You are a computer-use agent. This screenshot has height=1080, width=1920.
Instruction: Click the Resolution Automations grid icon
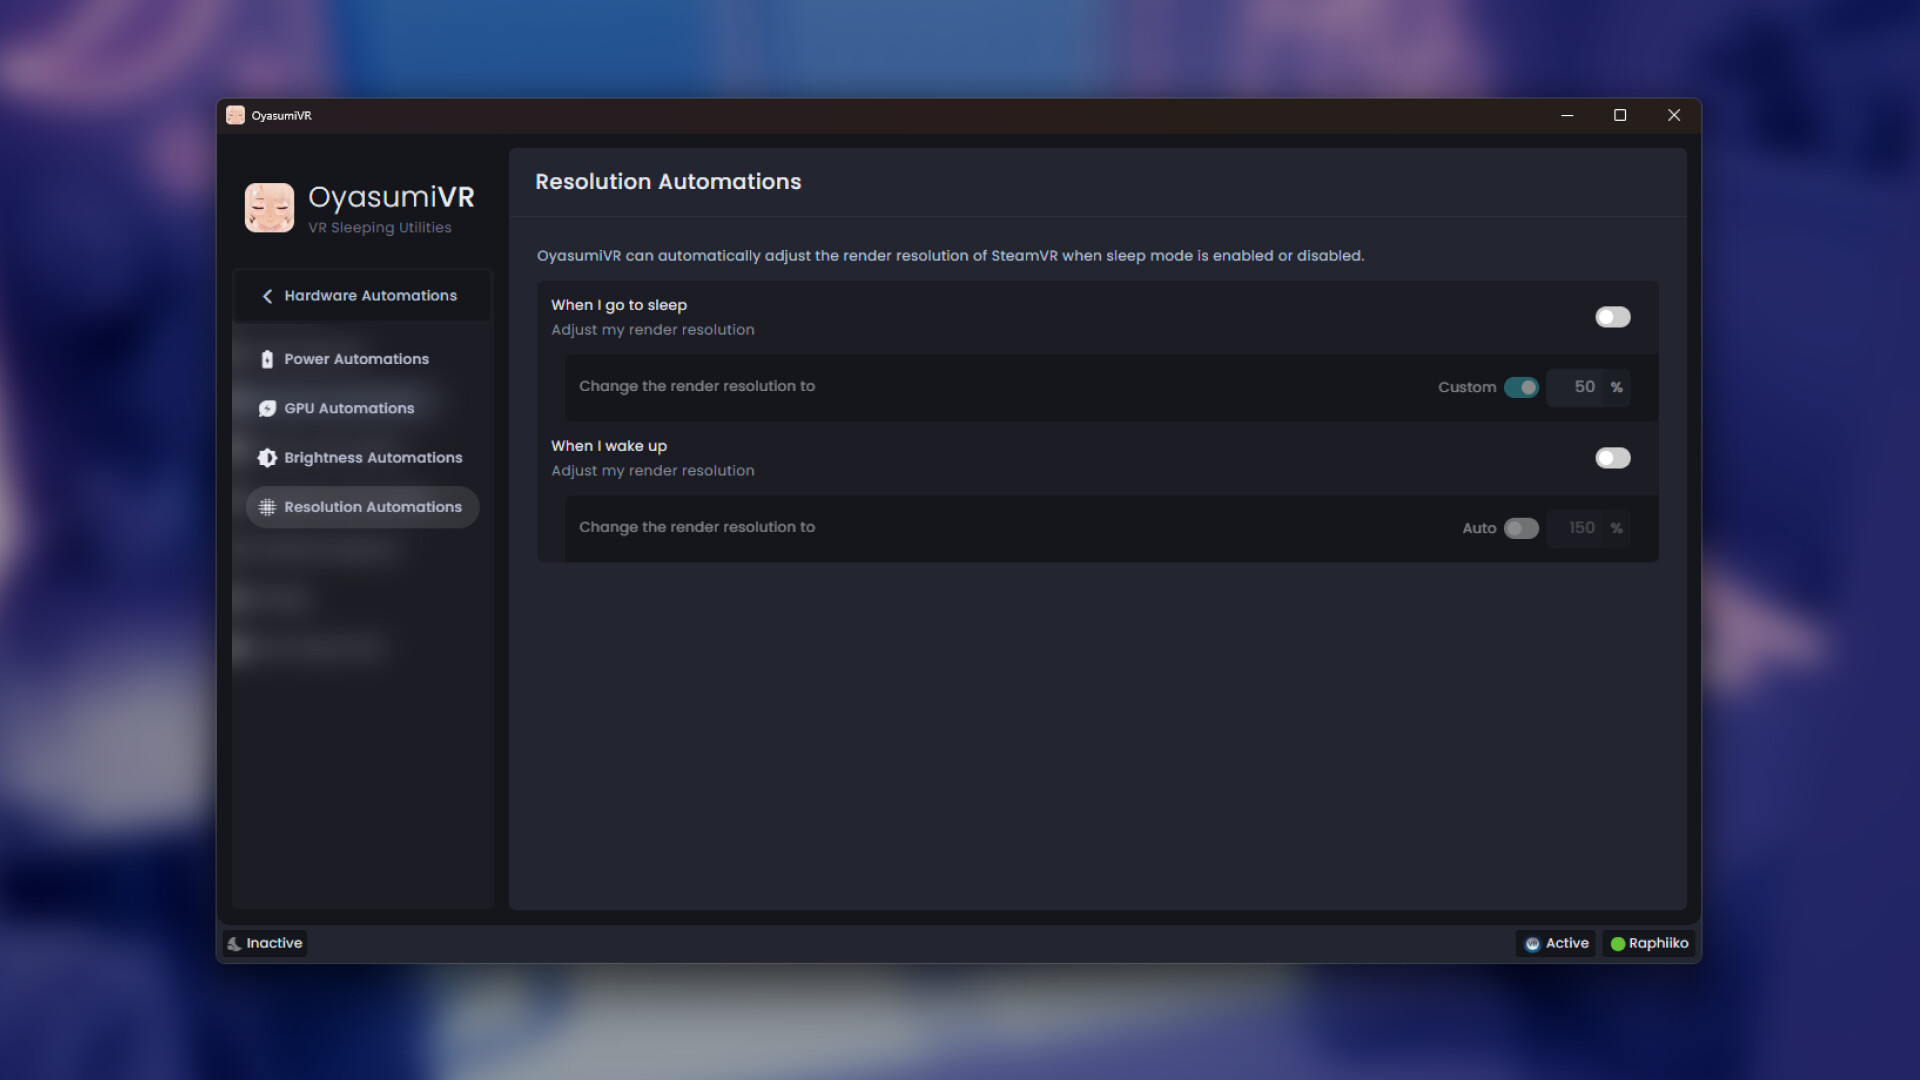[266, 507]
